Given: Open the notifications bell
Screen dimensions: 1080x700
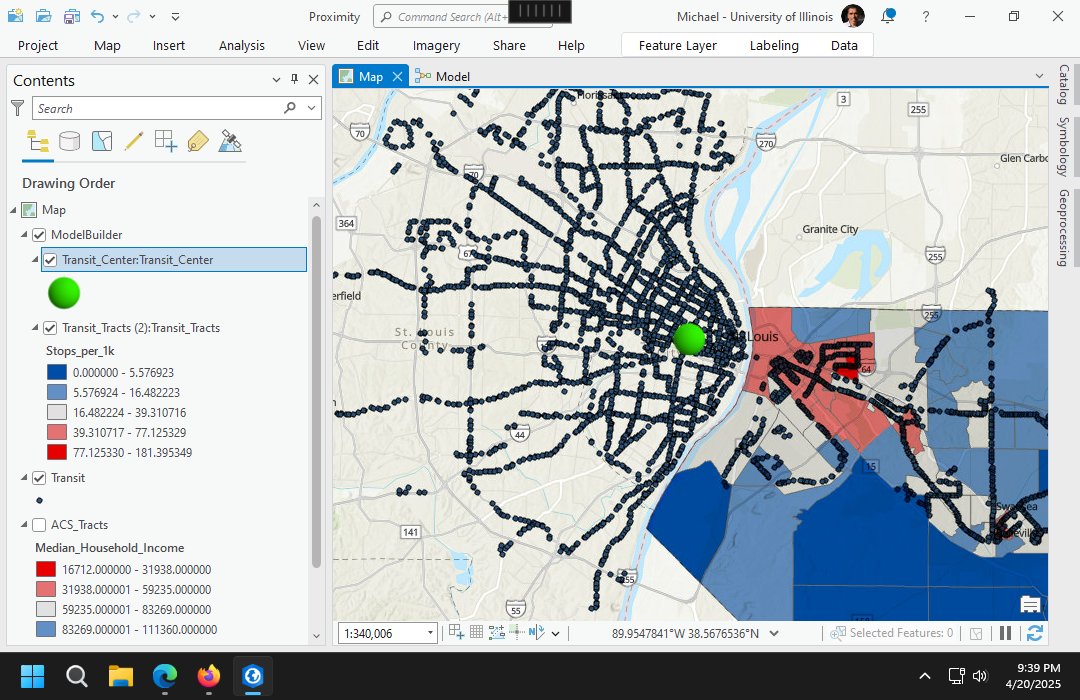Looking at the screenshot, I should pos(888,16).
